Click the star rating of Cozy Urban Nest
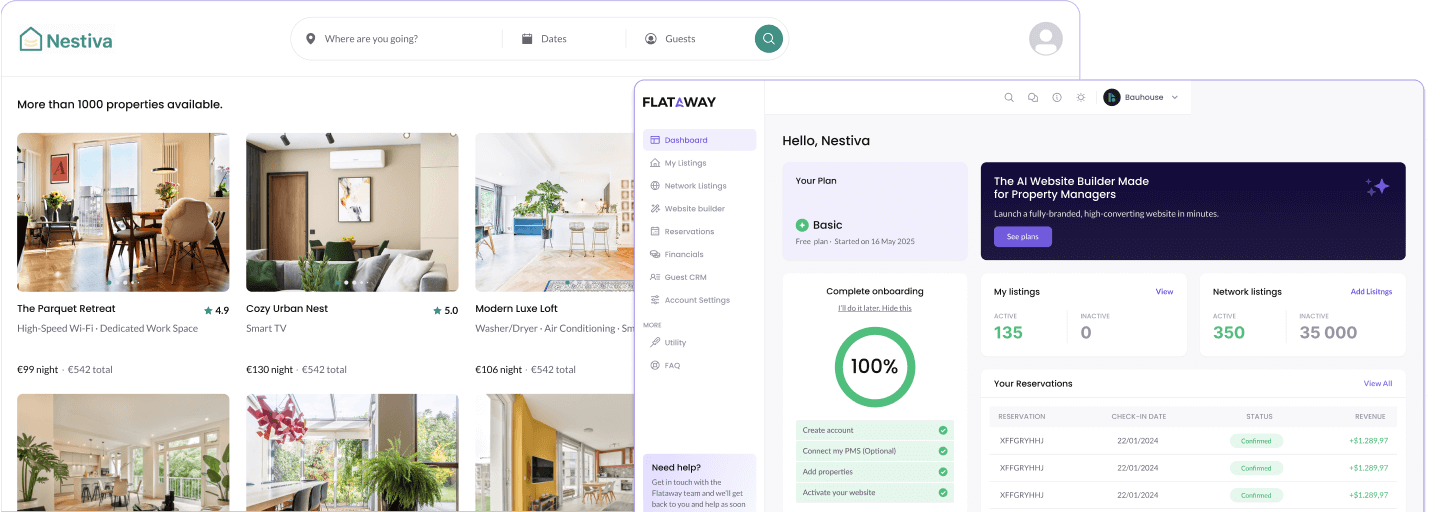1440x512 pixels. 445,310
